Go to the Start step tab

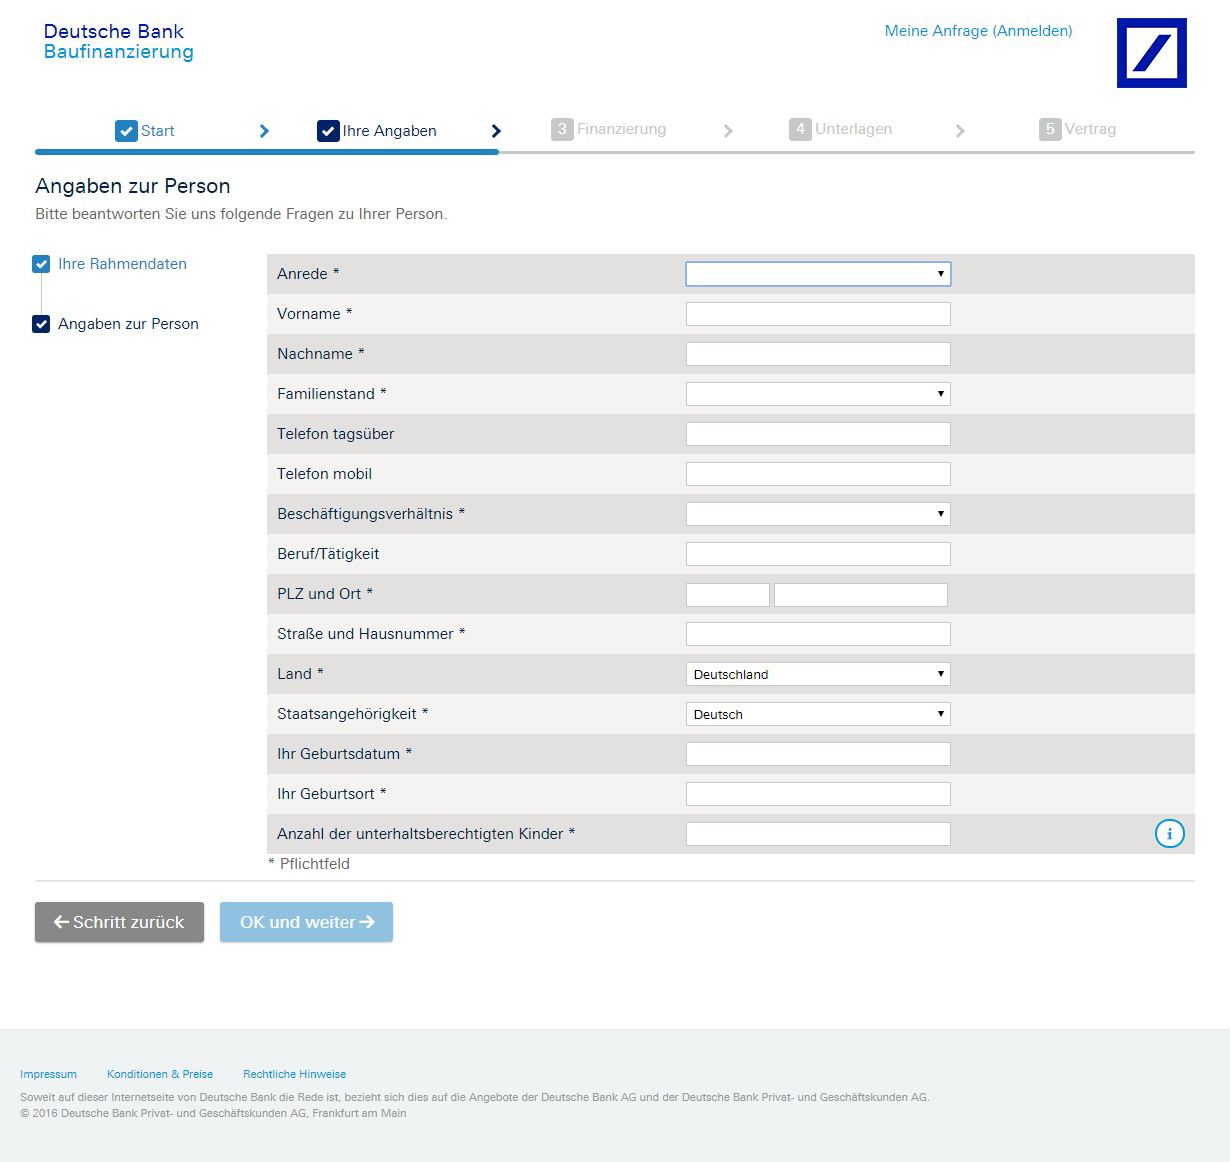click(145, 131)
